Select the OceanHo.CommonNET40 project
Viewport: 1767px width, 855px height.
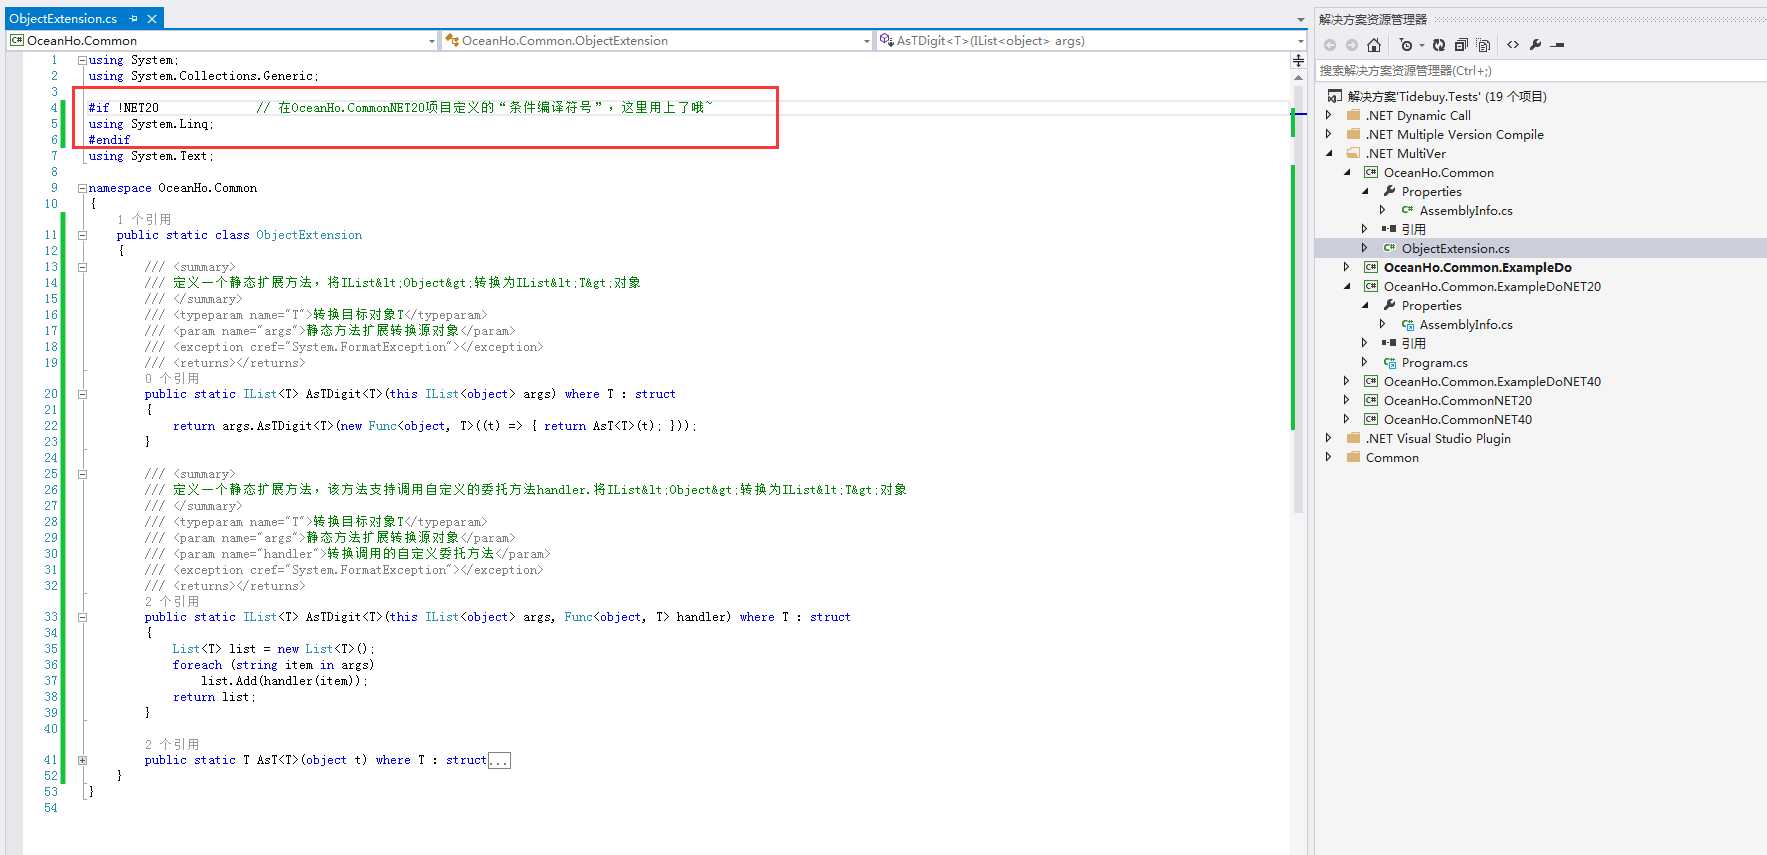(x=1458, y=419)
